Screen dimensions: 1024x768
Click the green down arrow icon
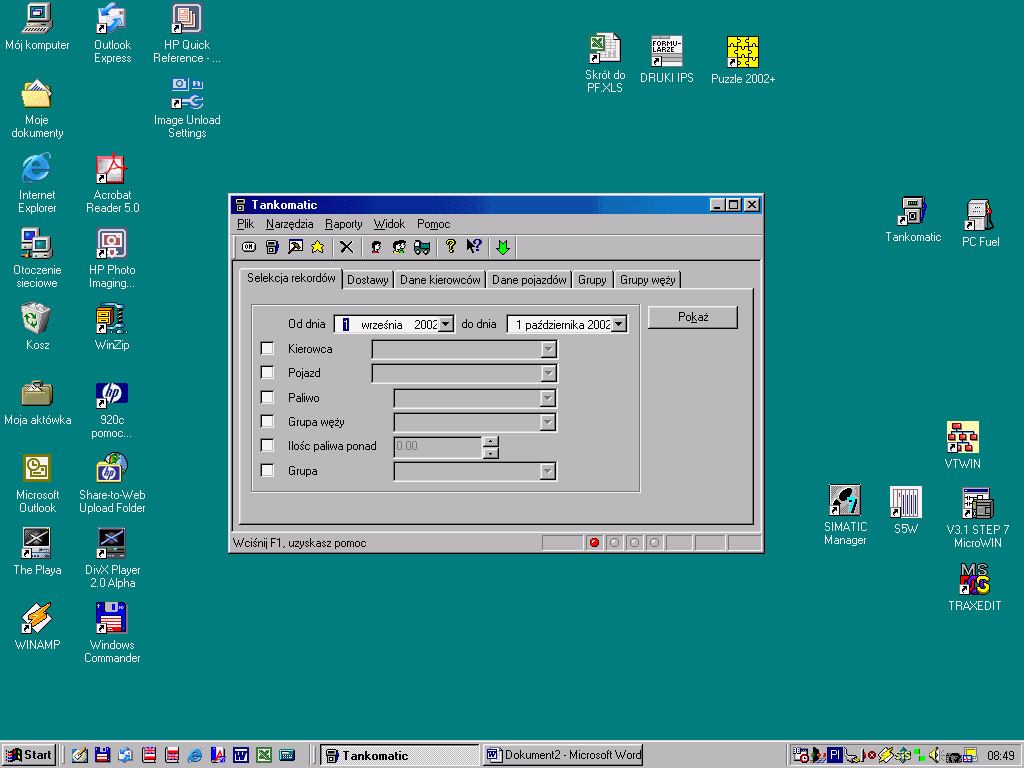pyautogui.click(x=503, y=247)
